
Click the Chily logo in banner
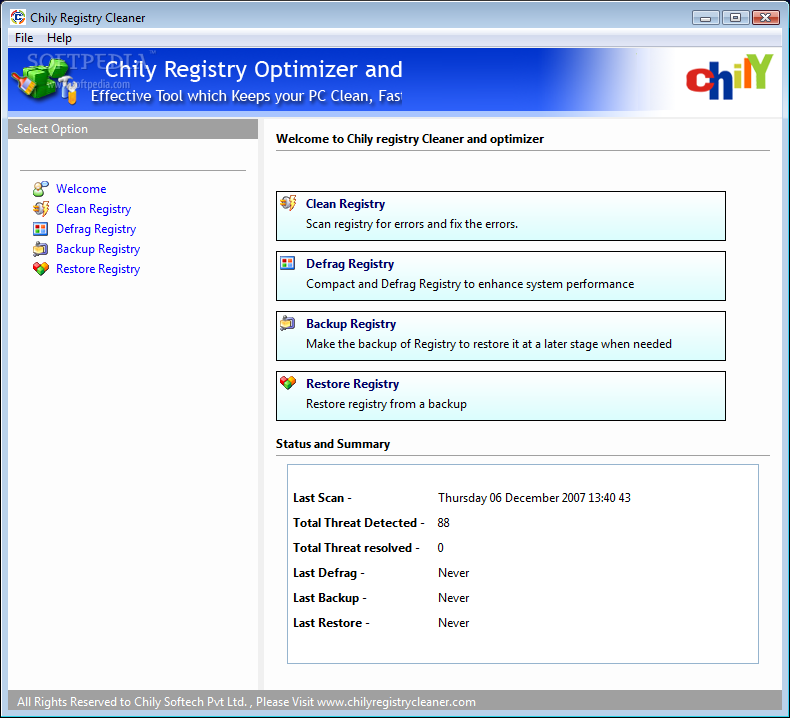tap(729, 77)
